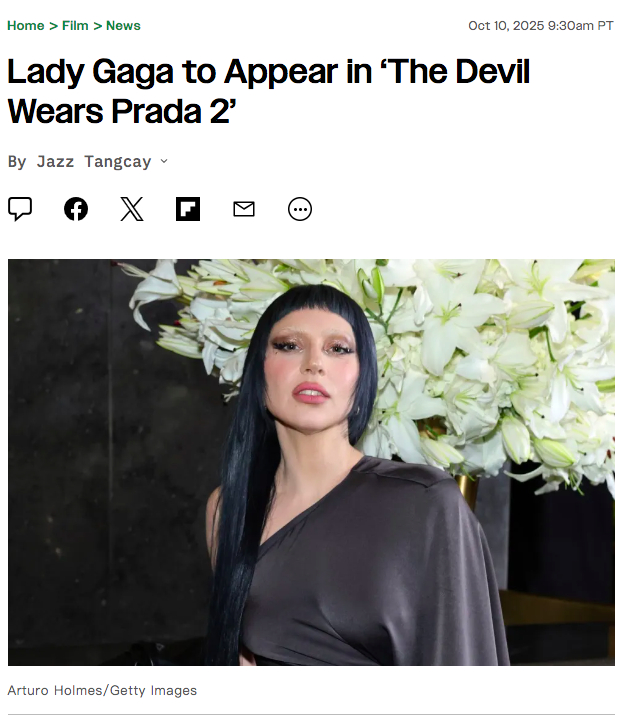Viewport: 642px width, 716px height.
Task: Email the article using envelope icon
Action: [244, 209]
